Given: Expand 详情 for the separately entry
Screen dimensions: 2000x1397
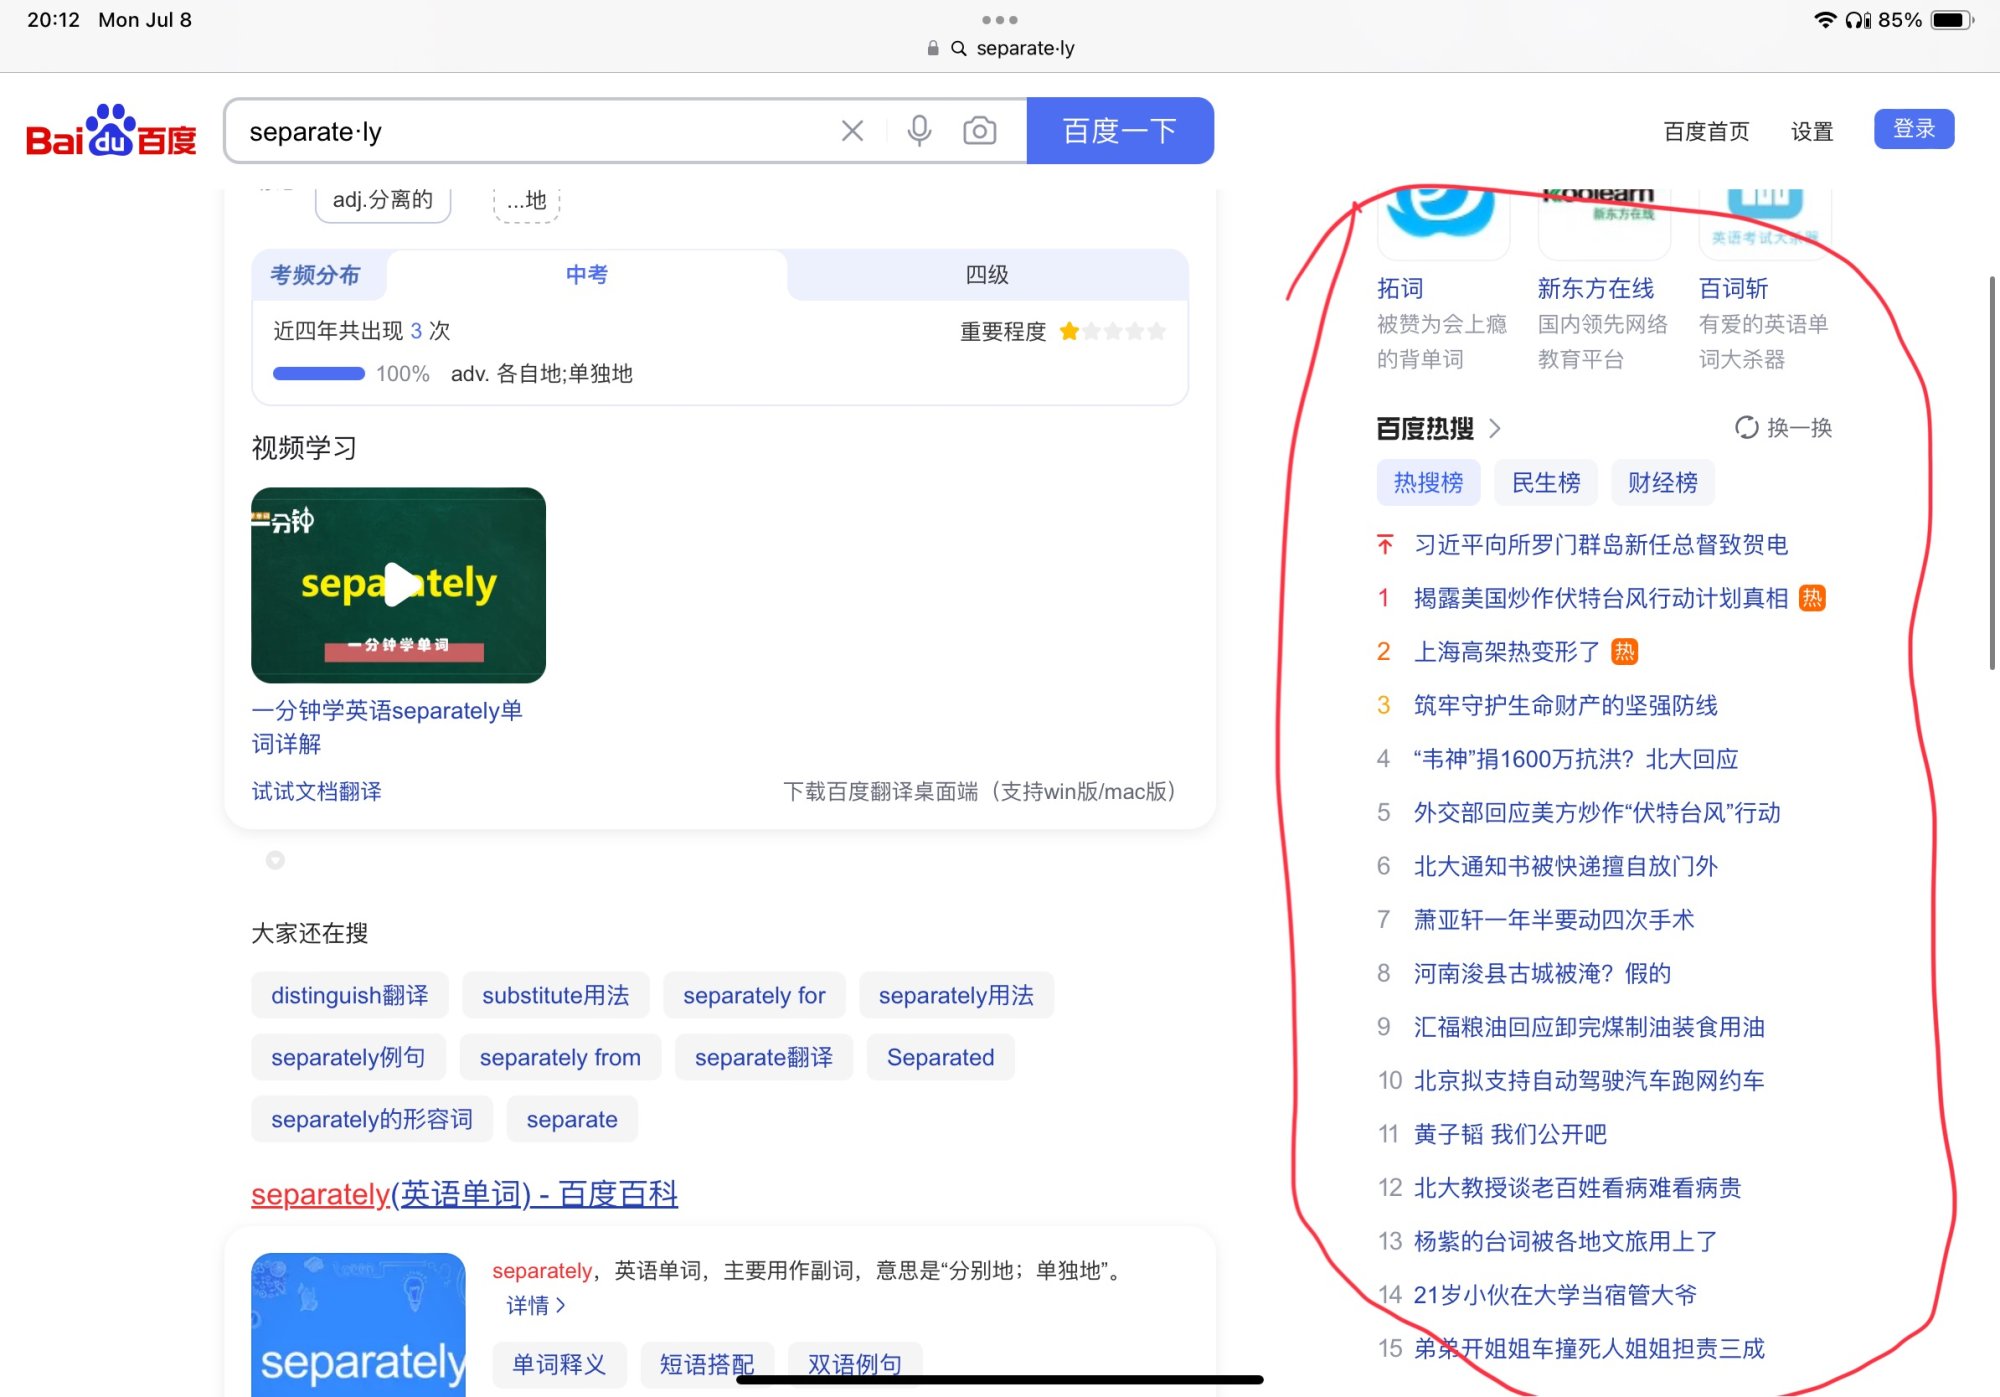Looking at the screenshot, I should pyautogui.click(x=536, y=1305).
